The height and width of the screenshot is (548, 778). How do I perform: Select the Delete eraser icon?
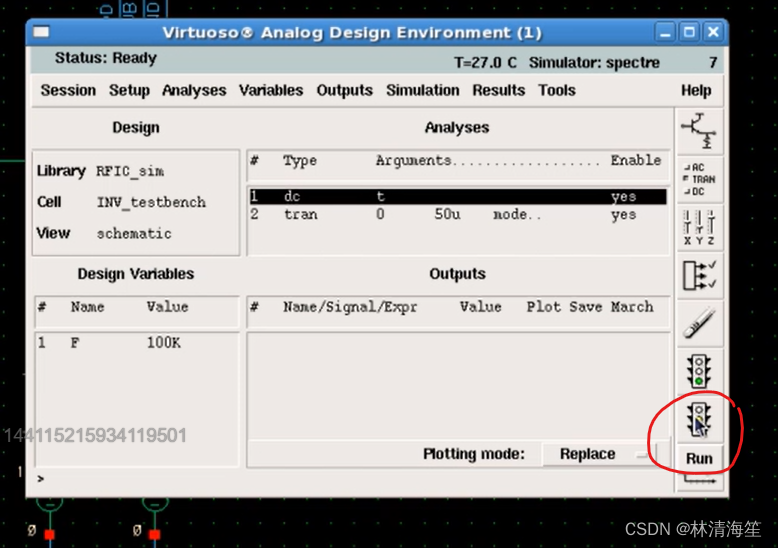699,323
